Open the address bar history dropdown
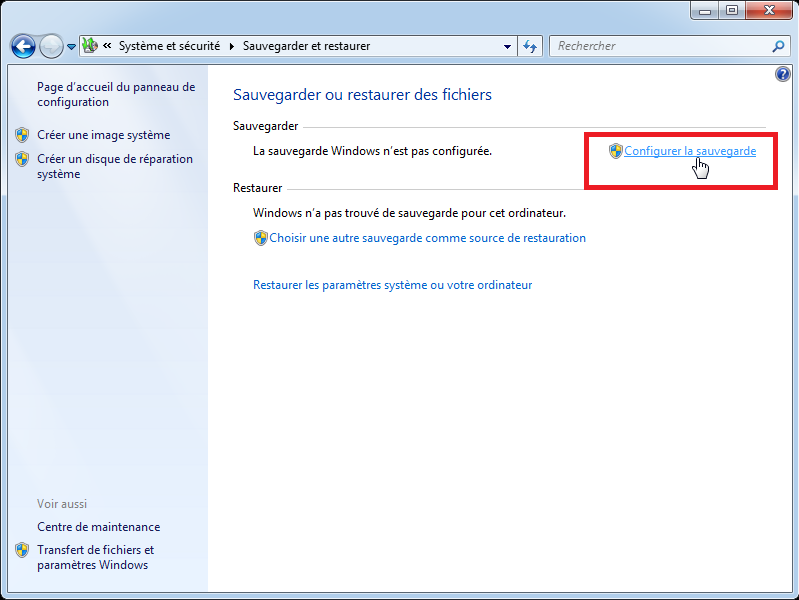The image size is (799, 600). point(507,46)
